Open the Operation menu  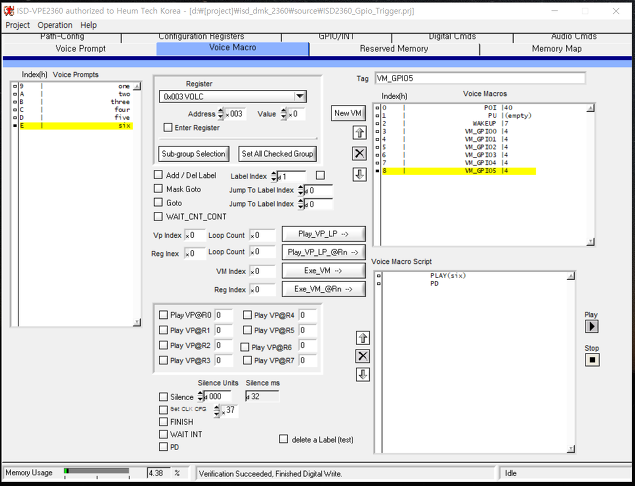point(55,25)
